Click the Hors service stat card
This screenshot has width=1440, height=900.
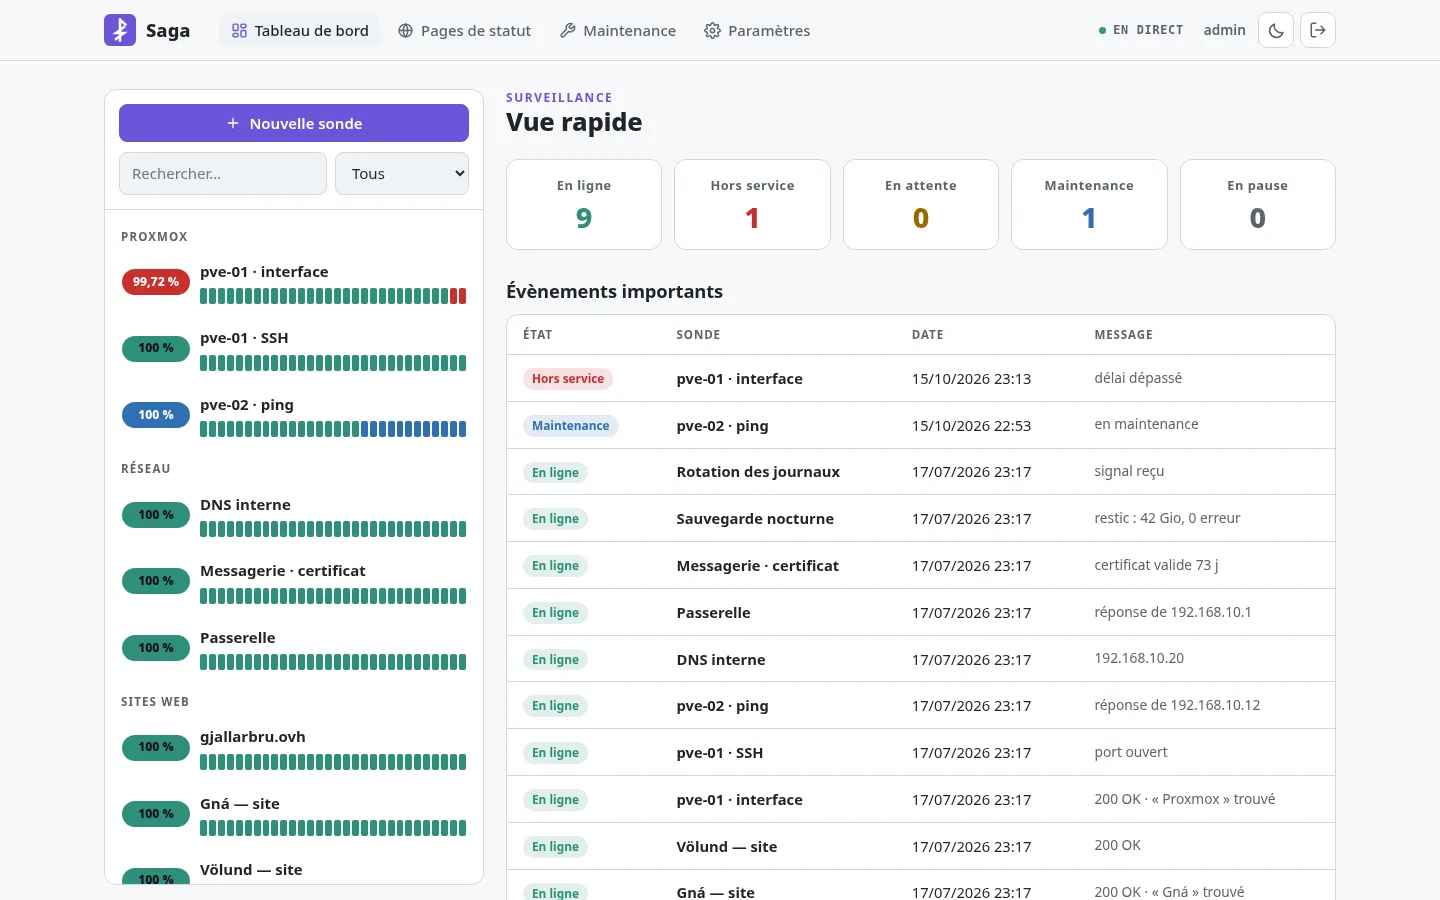coord(752,204)
